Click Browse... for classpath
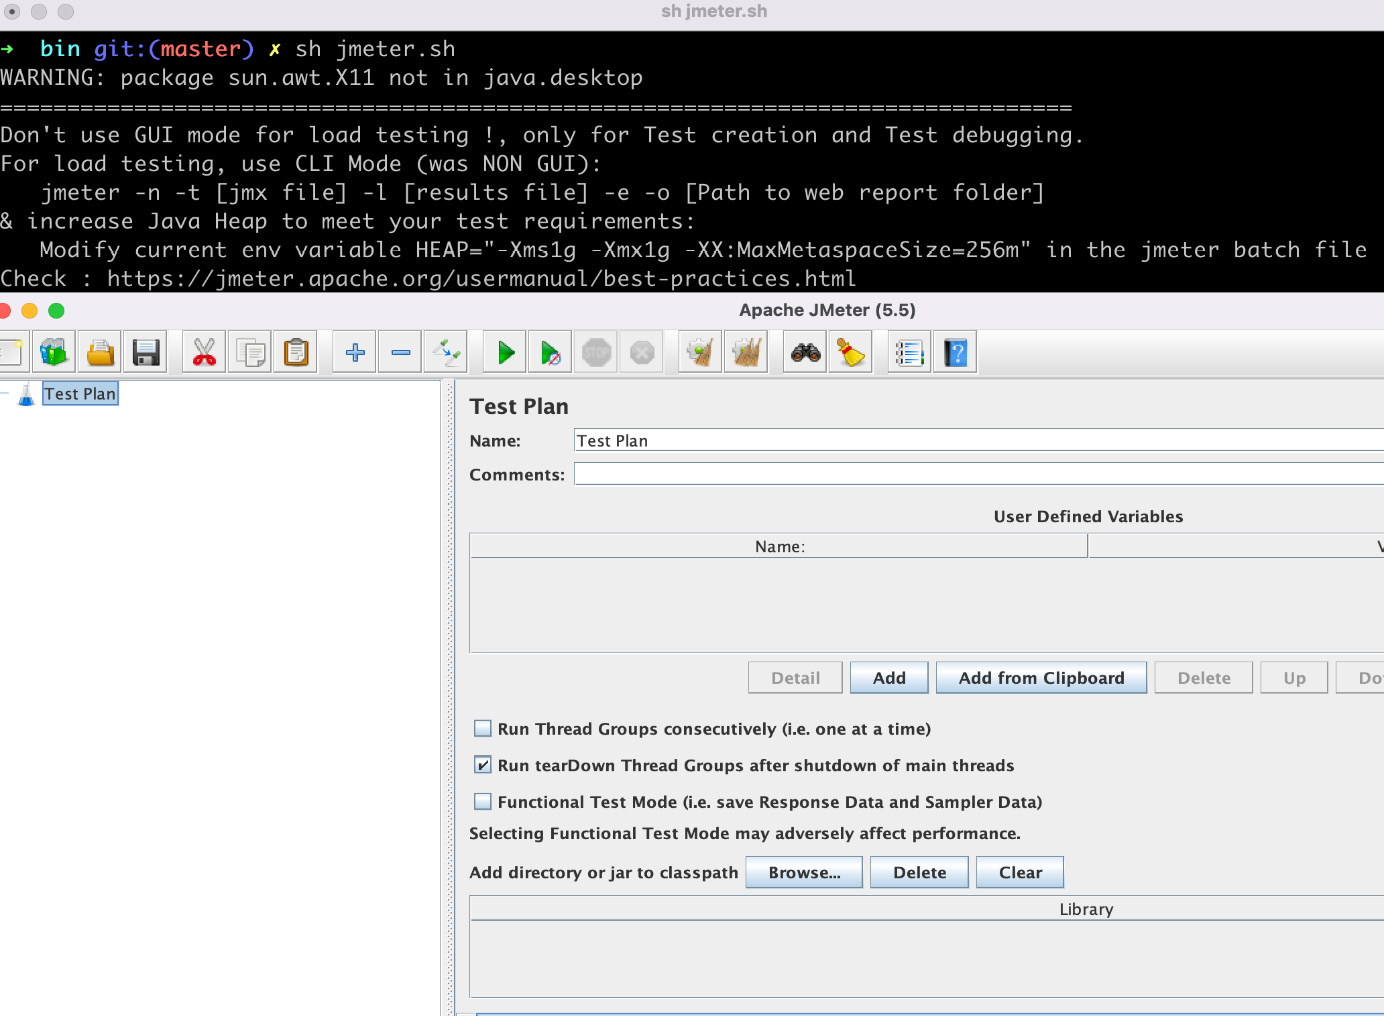Image resolution: width=1384 pixels, height=1016 pixels. [804, 872]
